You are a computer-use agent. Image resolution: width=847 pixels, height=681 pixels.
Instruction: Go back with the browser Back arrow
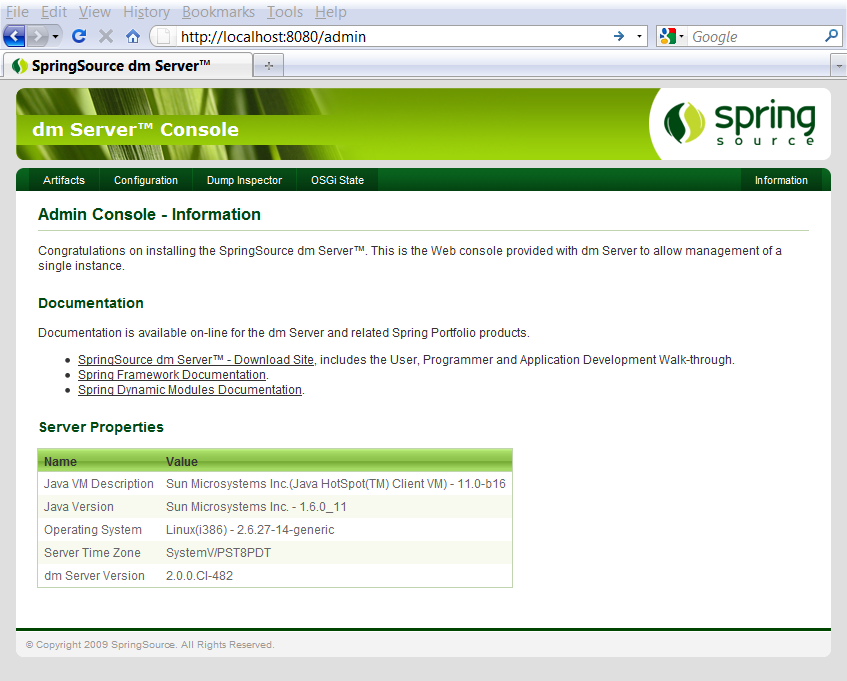[14, 37]
